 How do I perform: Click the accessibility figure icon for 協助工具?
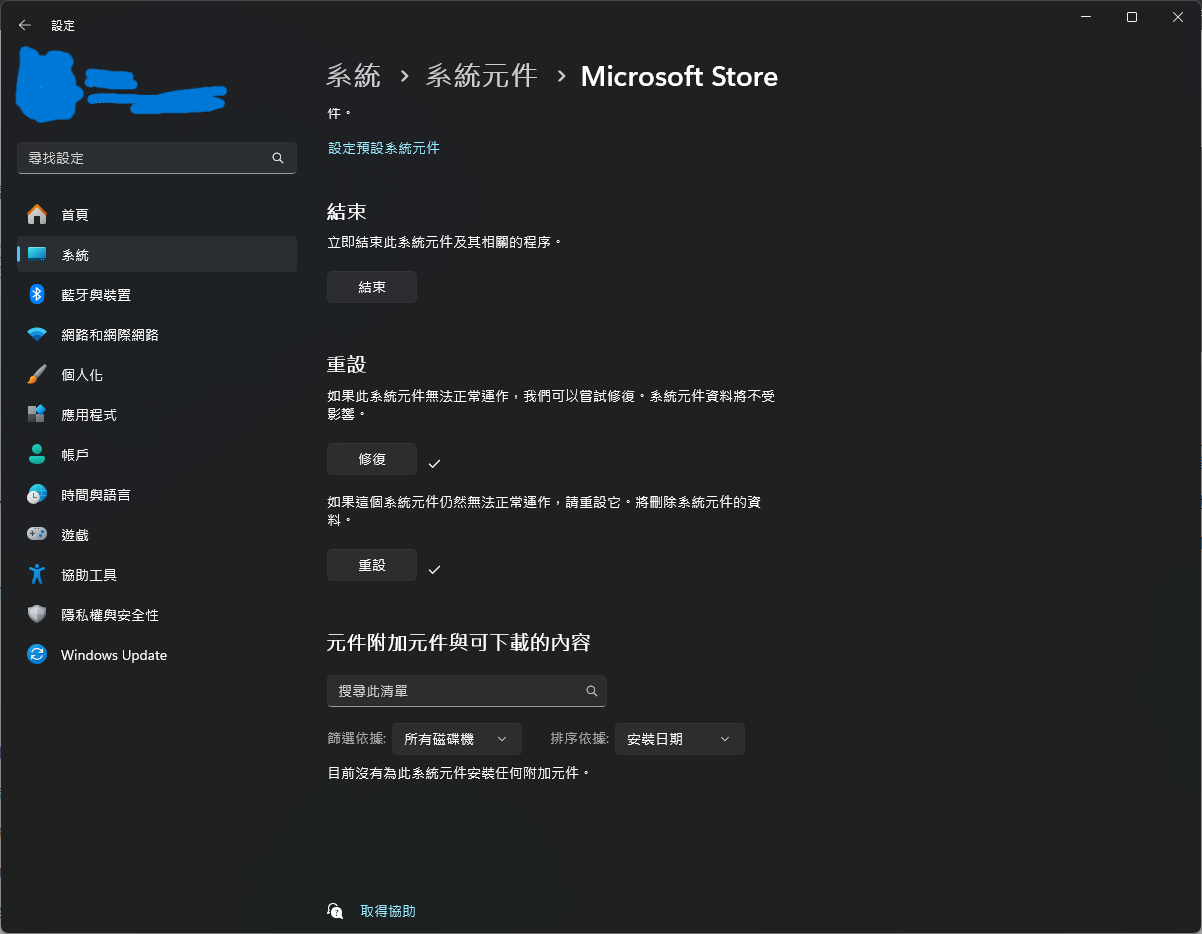tap(37, 574)
